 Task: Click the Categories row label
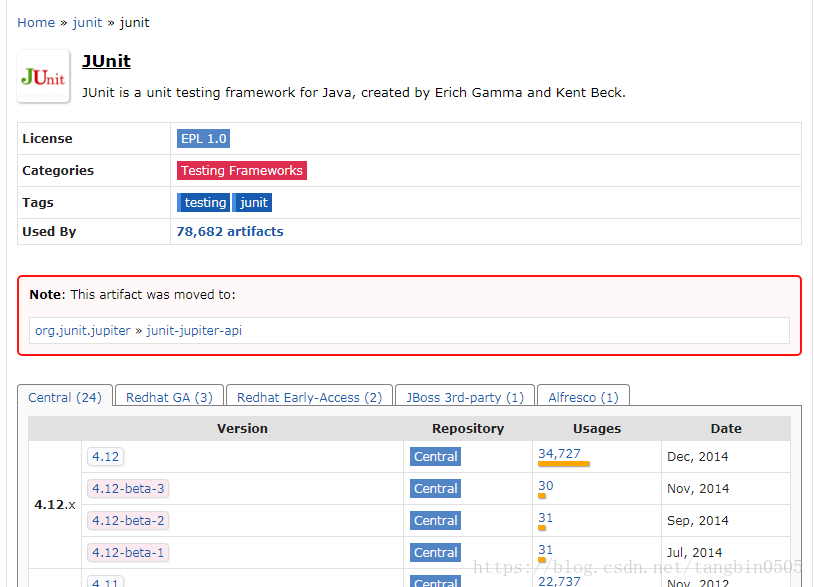click(x=58, y=171)
